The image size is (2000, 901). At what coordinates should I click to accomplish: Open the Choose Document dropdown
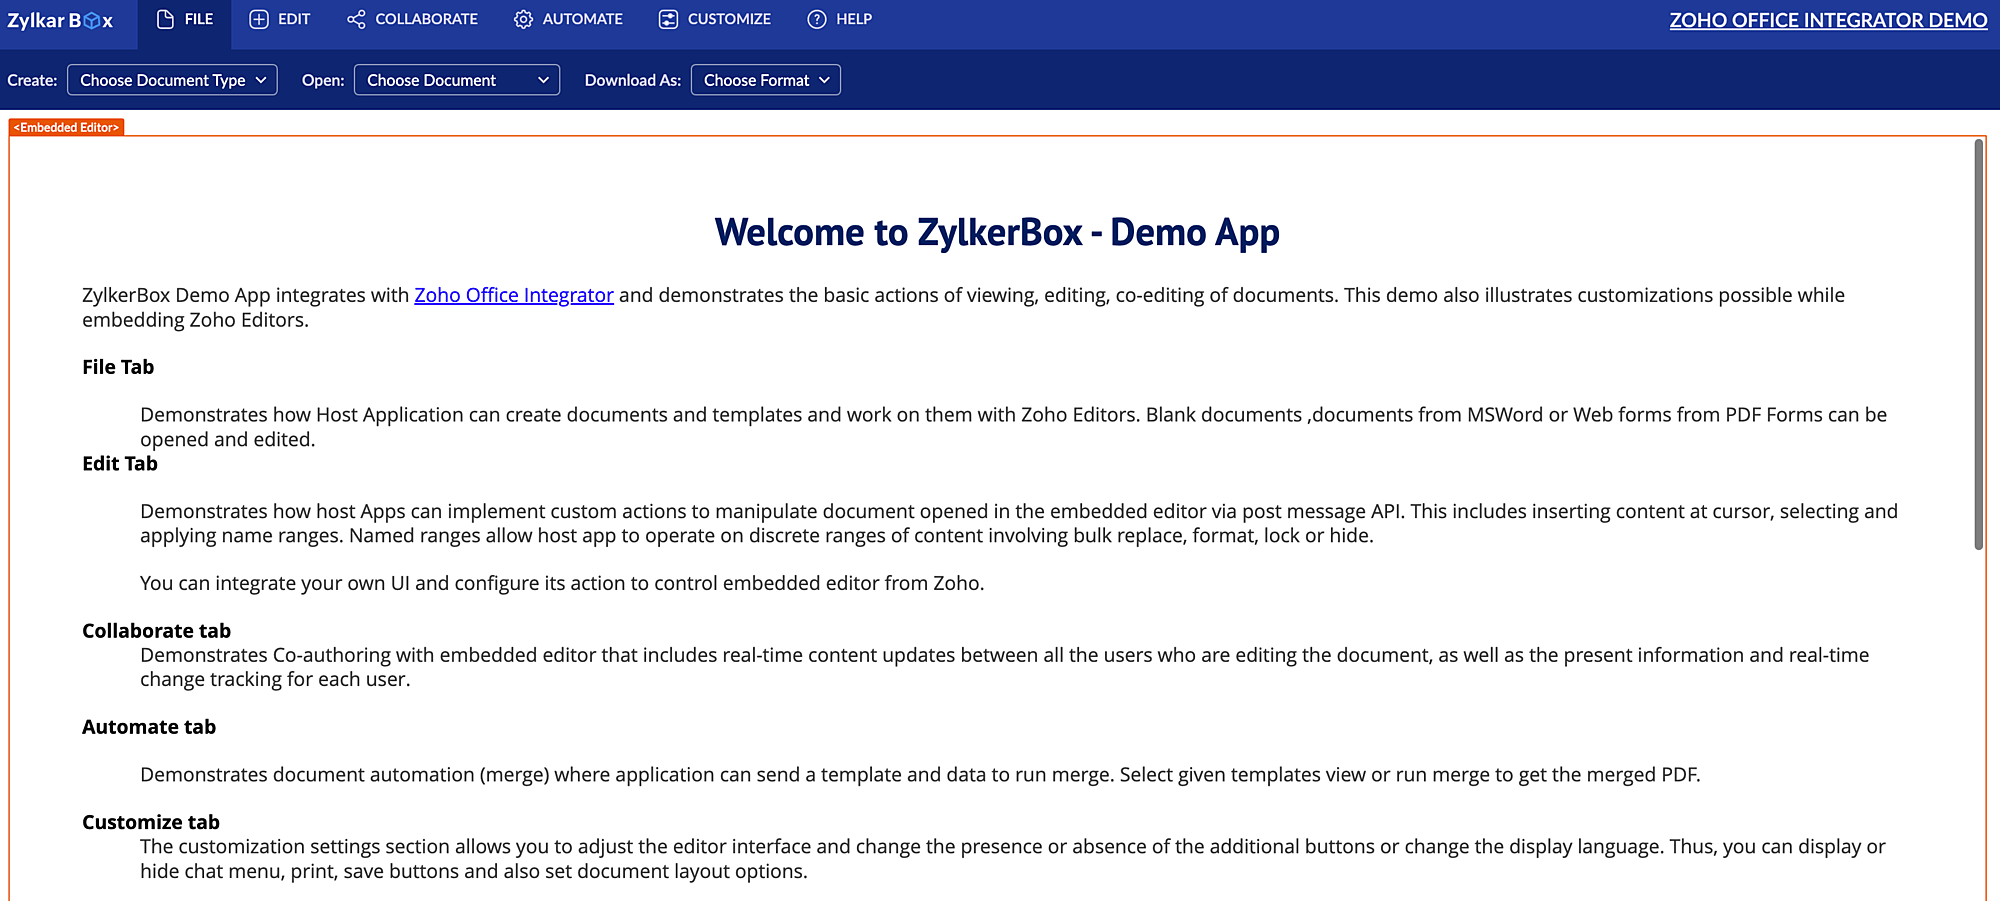point(457,80)
